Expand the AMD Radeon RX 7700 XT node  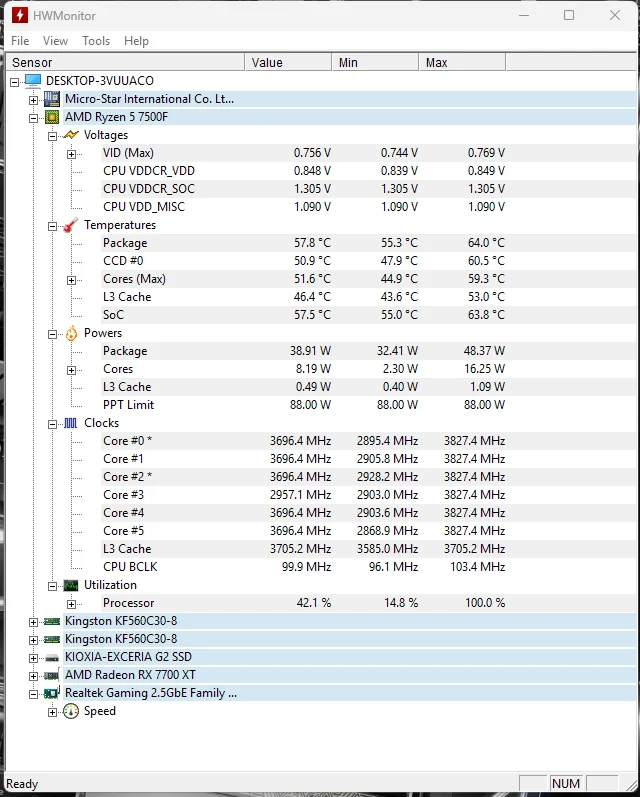(34, 676)
